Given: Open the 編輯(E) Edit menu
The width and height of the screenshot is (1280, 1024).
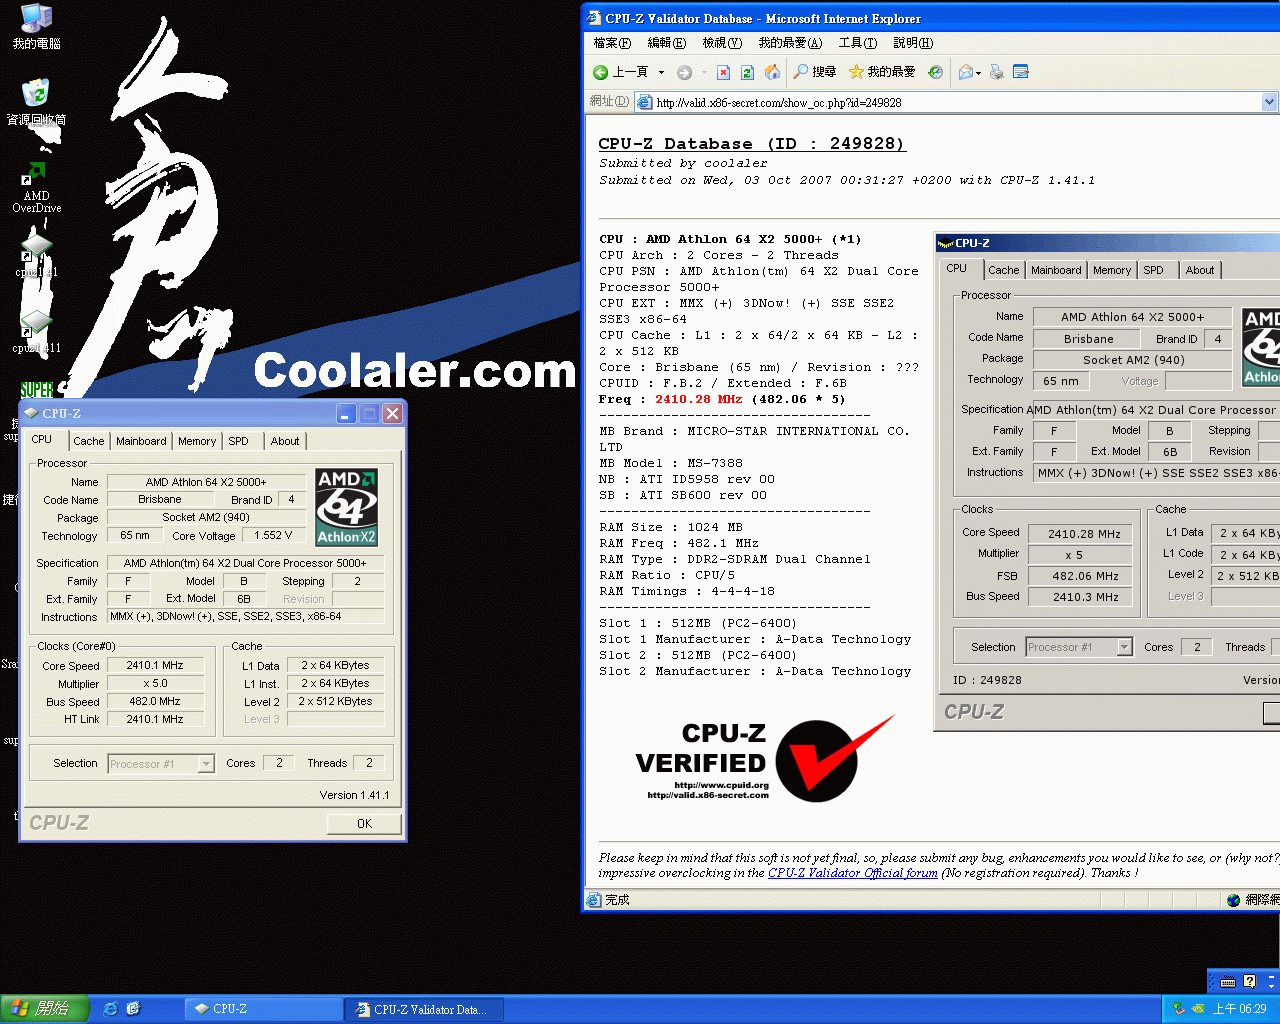Looking at the screenshot, I should point(666,43).
